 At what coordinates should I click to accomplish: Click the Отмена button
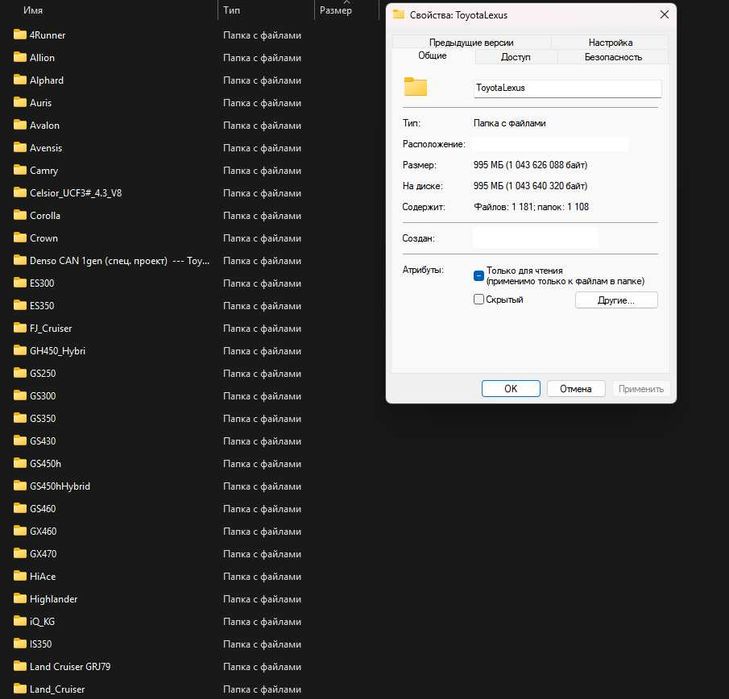tap(576, 388)
